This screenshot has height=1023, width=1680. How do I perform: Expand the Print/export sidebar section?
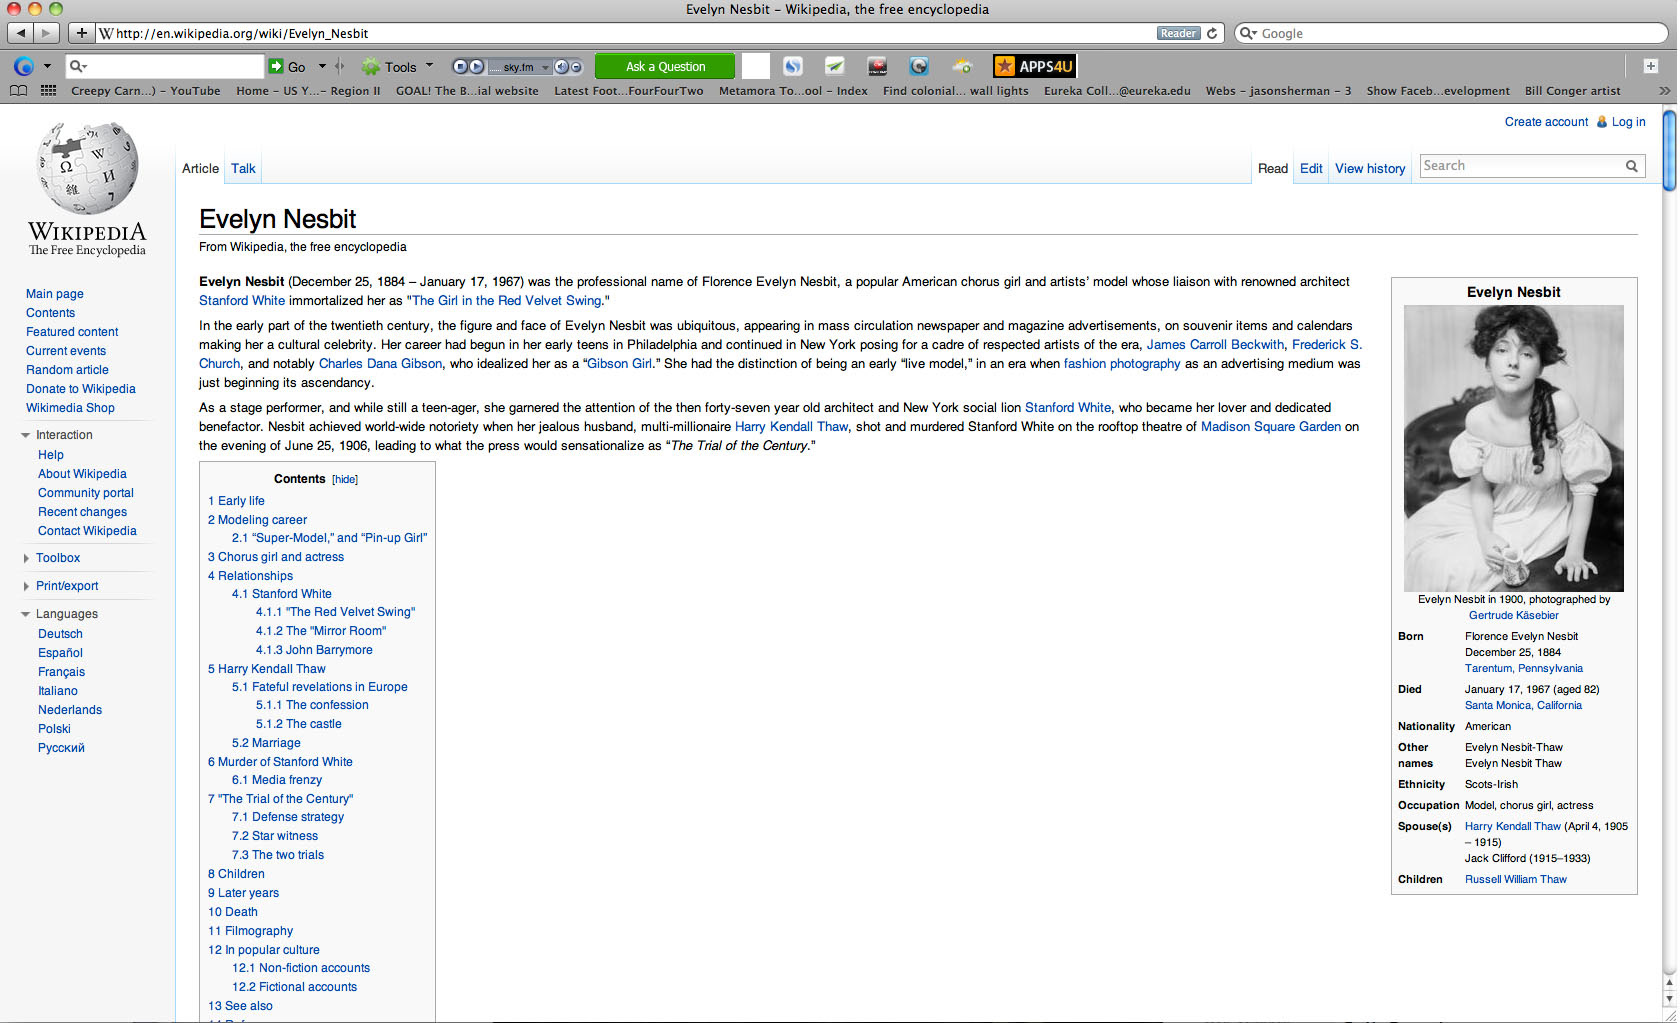coord(66,586)
